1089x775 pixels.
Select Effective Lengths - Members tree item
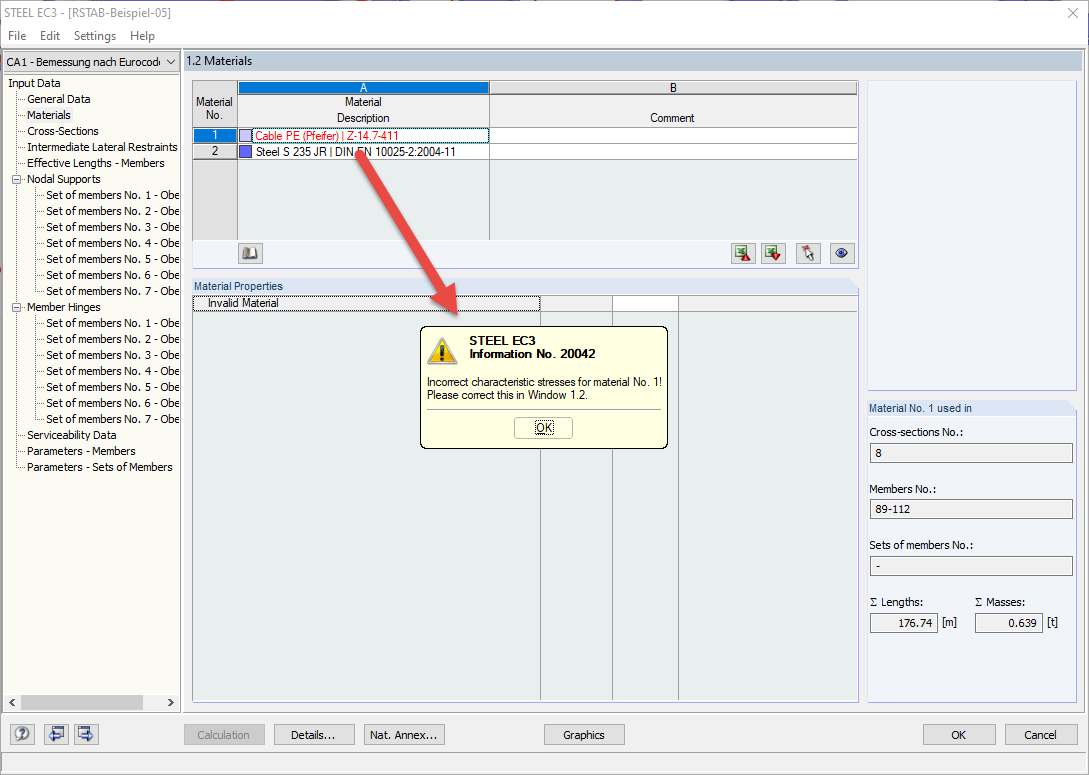click(96, 163)
